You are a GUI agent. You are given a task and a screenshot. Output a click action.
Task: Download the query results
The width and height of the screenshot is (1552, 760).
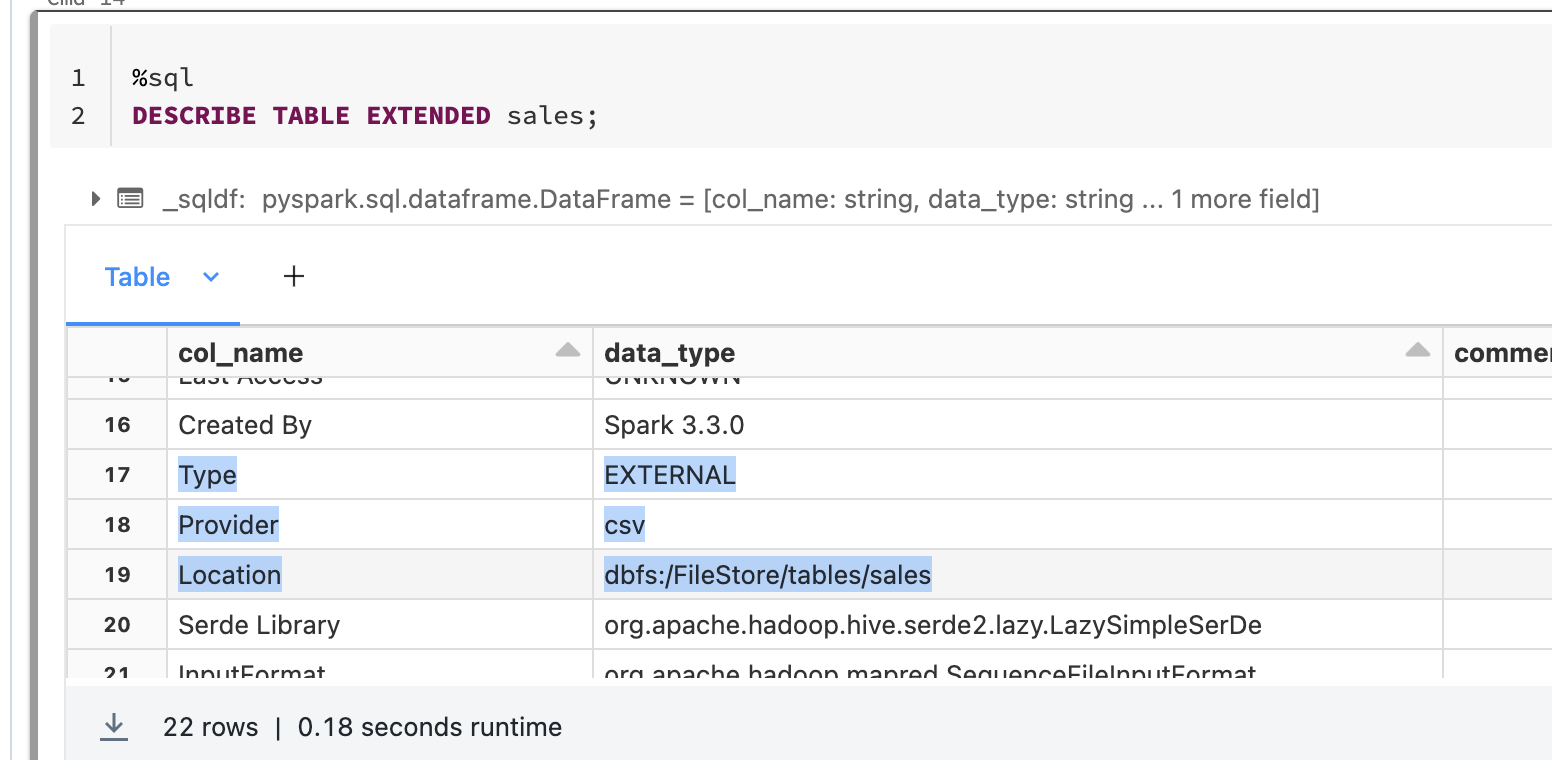115,727
